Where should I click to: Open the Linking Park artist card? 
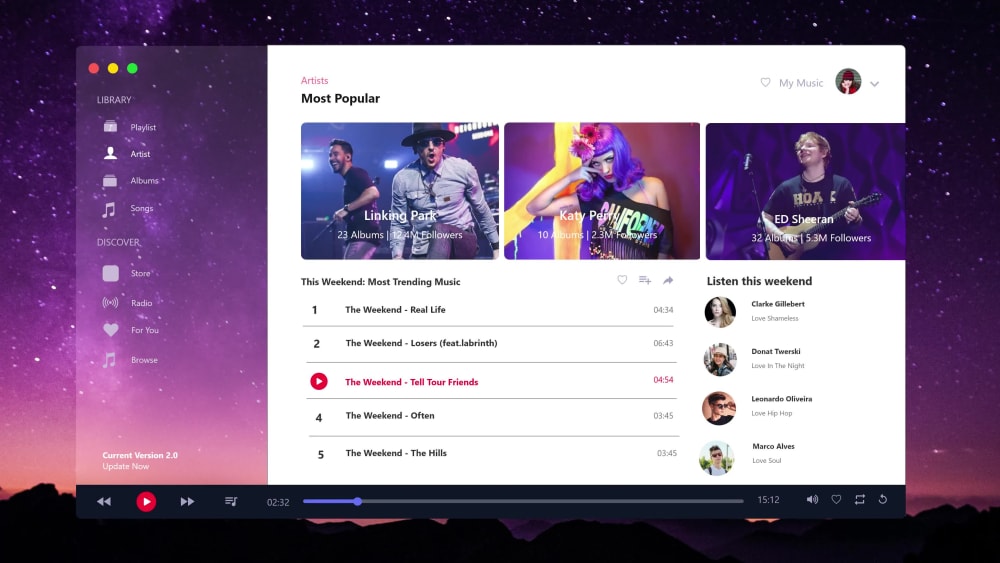pos(400,191)
